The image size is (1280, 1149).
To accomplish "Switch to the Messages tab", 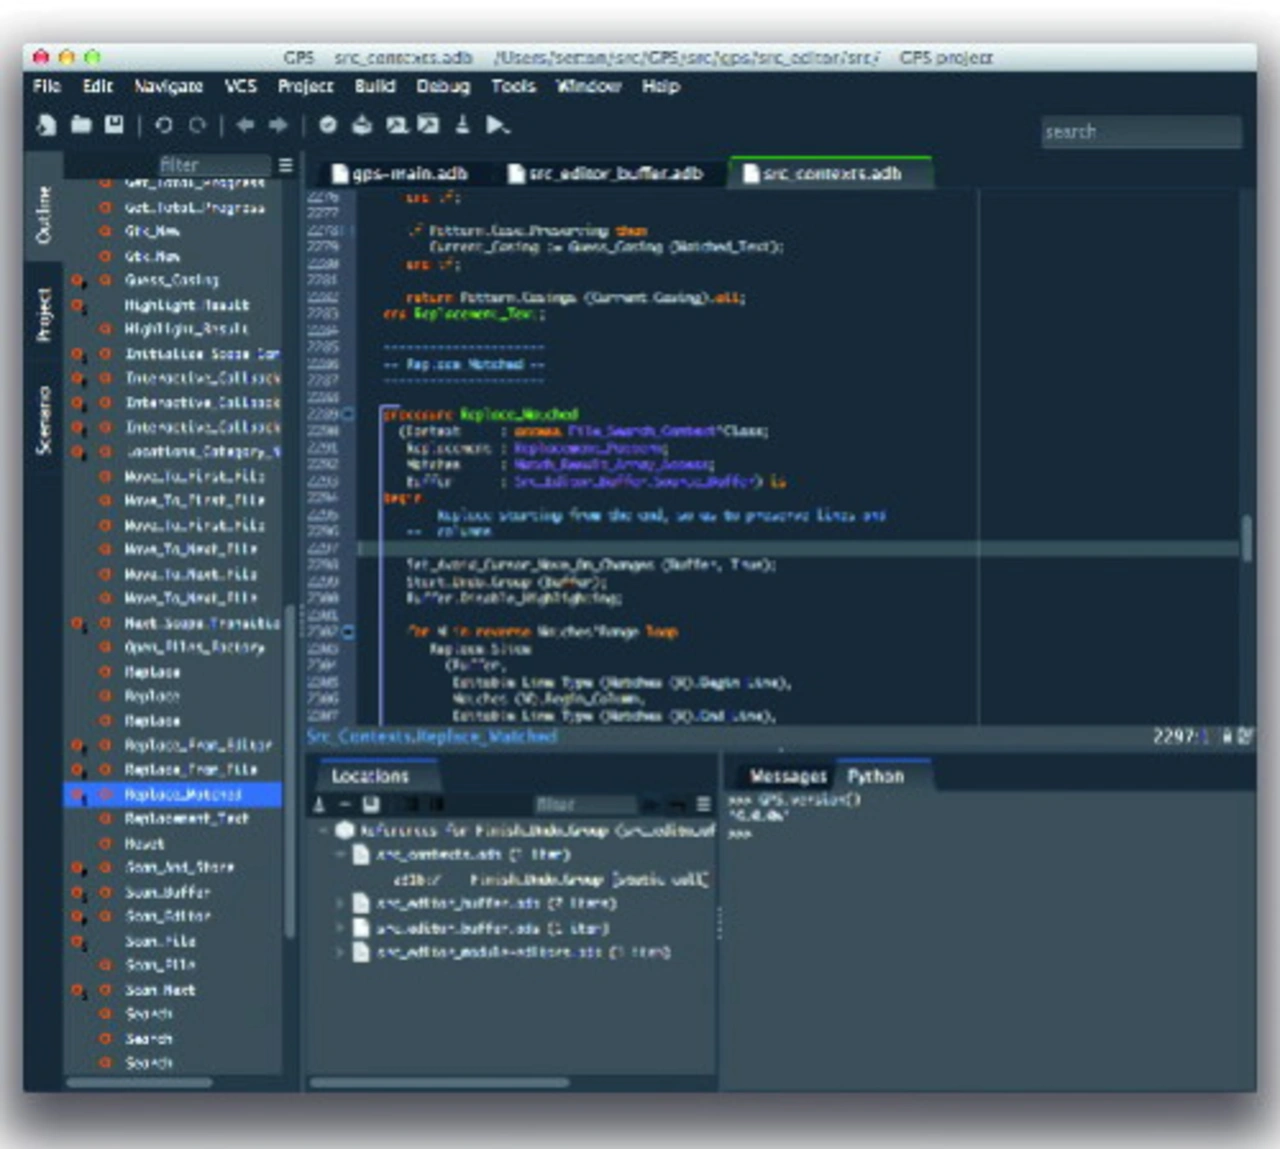I will coord(787,776).
